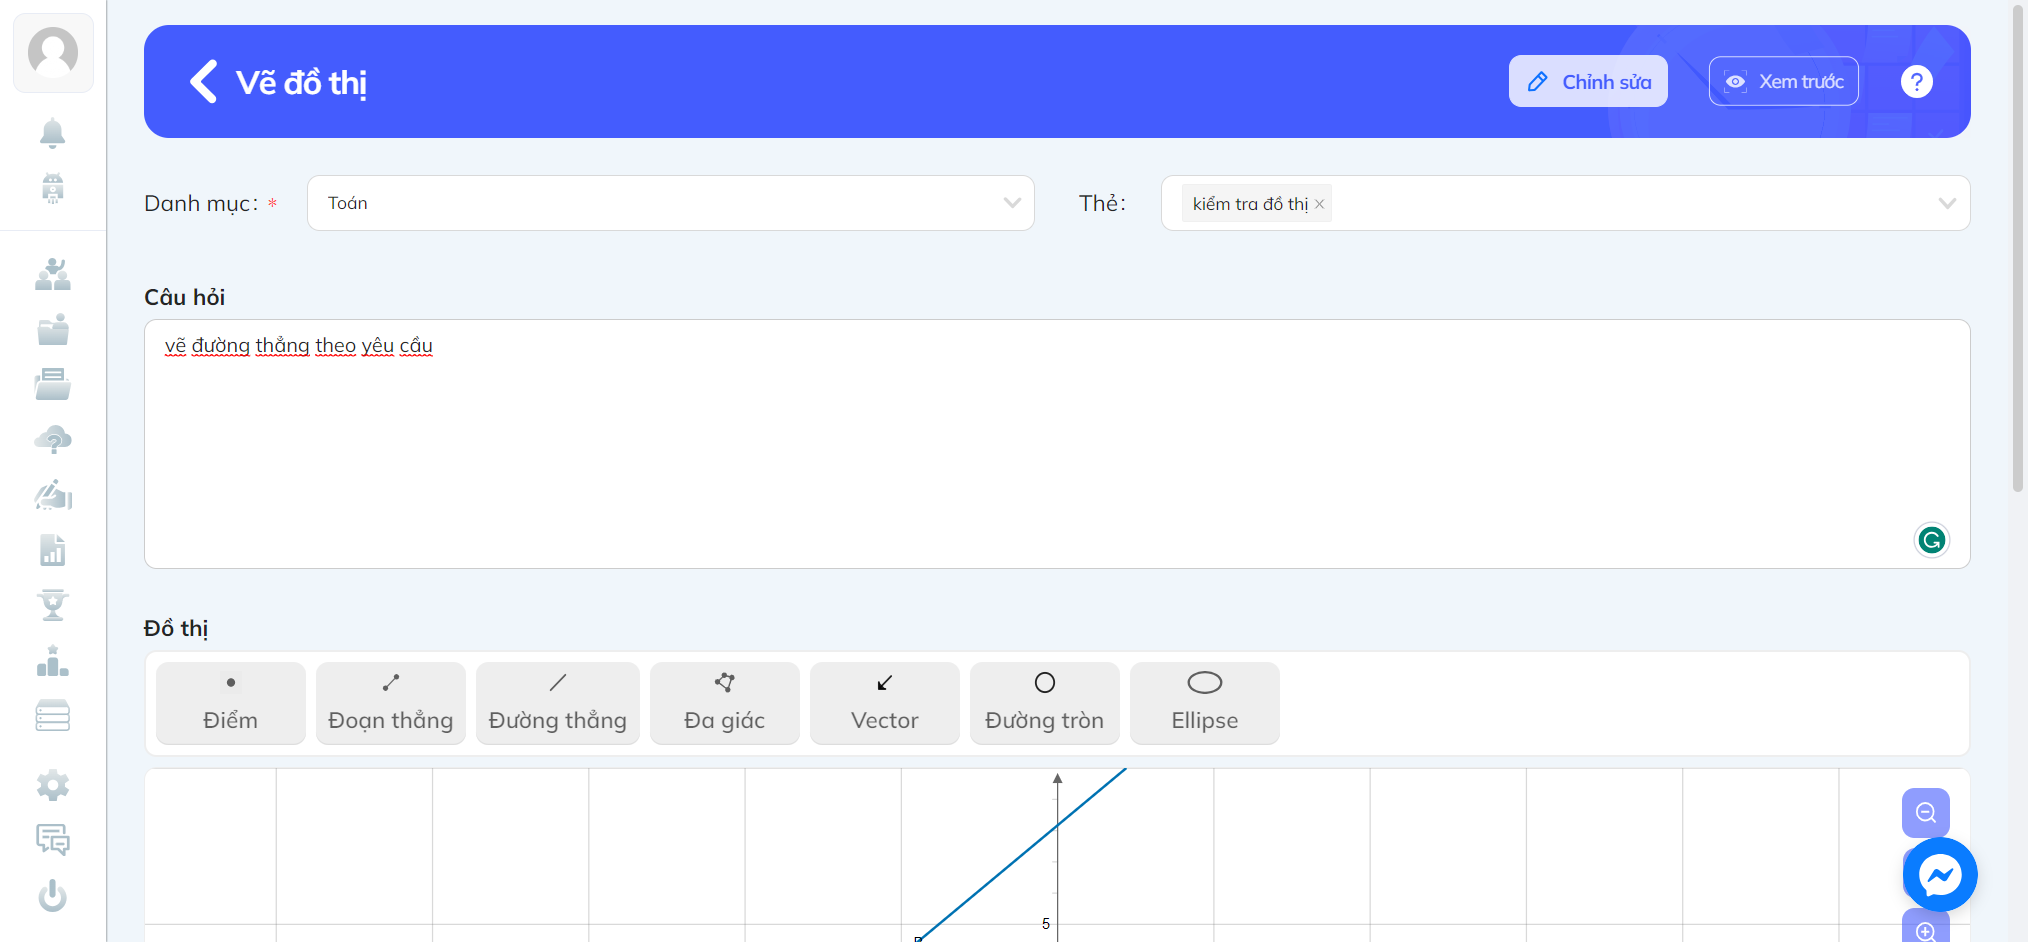2028x942 pixels.
Task: Click the server list sidebar icon
Action: click(53, 715)
